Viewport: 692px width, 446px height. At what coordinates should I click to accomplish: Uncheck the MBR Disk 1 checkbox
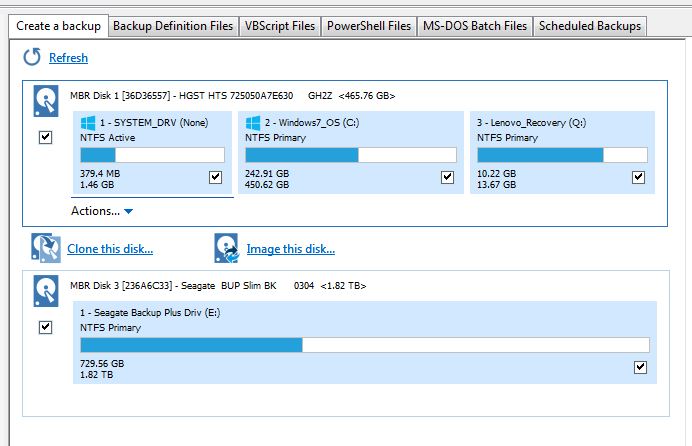point(45,137)
